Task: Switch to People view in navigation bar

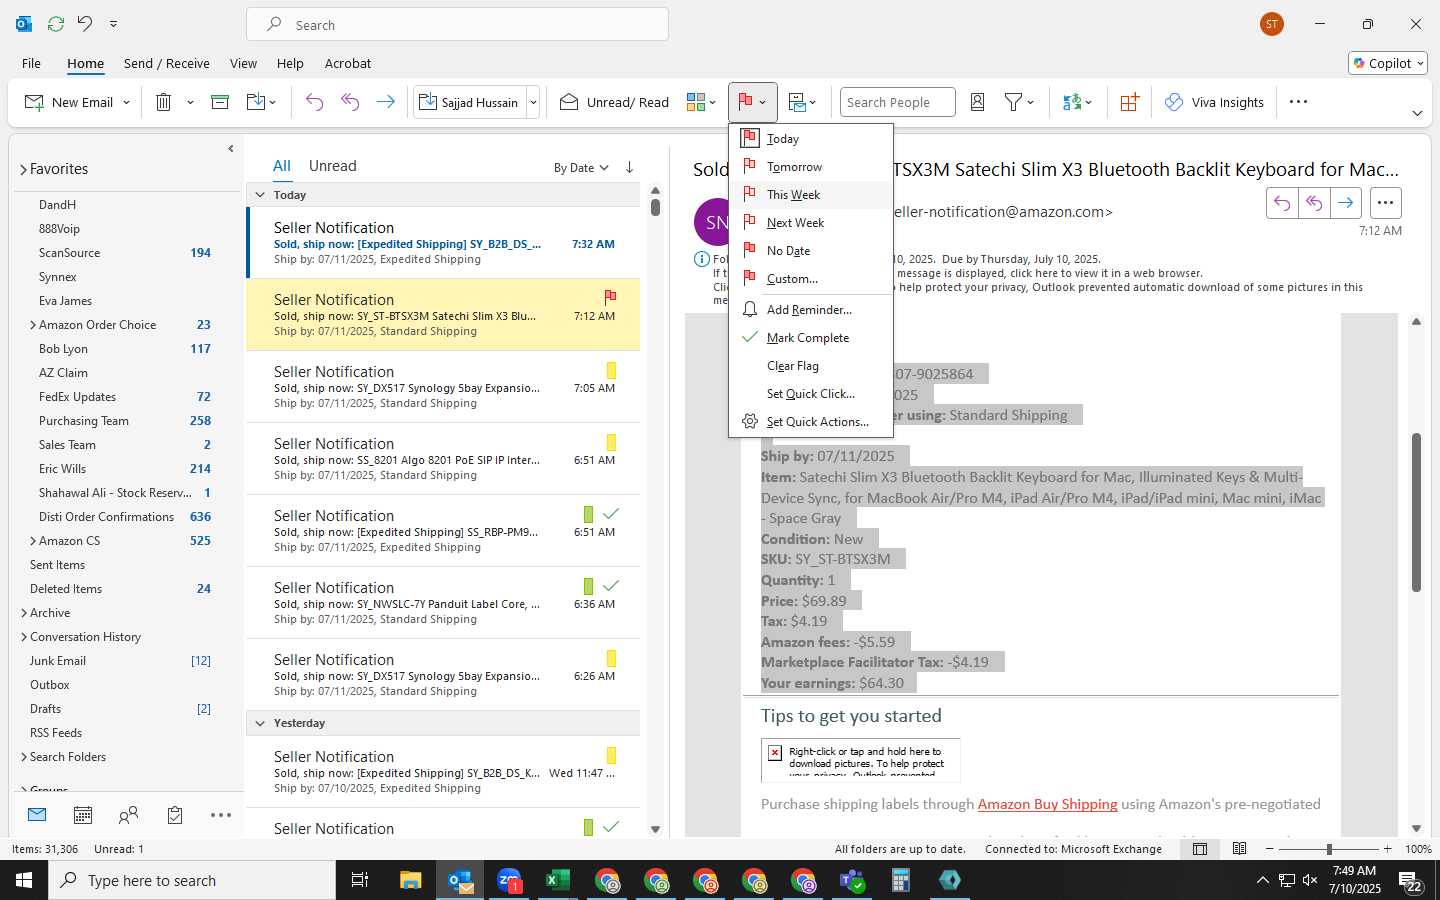Action: click(128, 815)
